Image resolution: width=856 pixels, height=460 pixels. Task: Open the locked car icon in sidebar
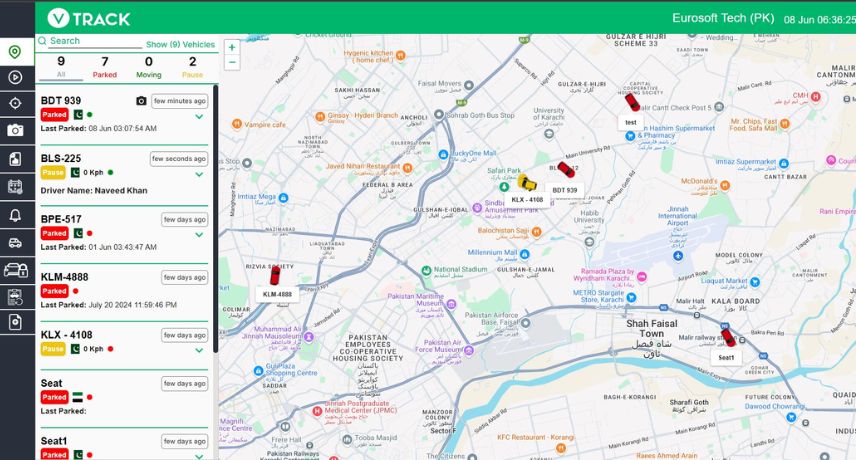[15, 270]
